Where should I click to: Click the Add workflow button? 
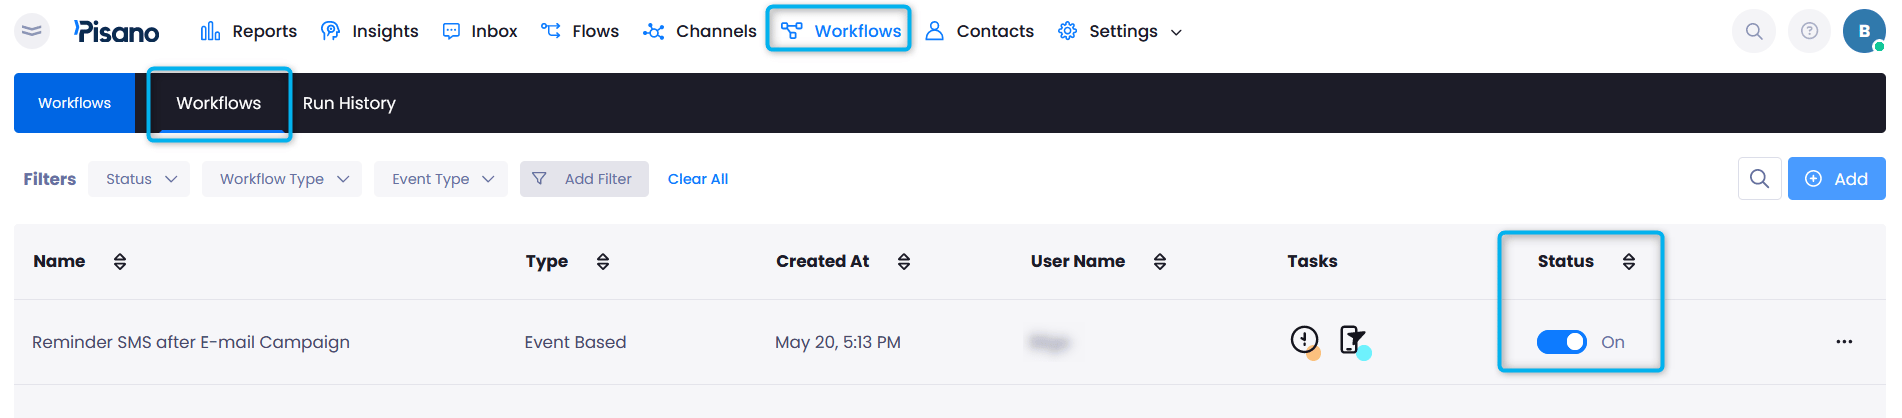1836,179
